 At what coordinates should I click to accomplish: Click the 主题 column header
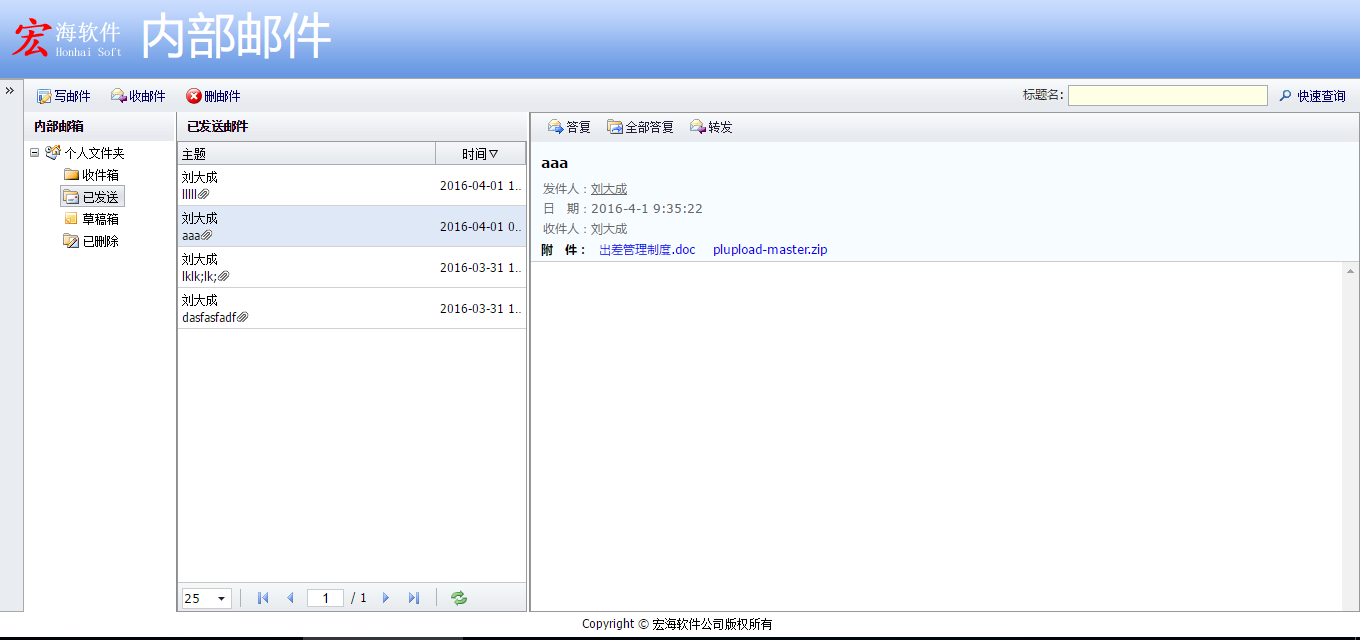pos(306,154)
